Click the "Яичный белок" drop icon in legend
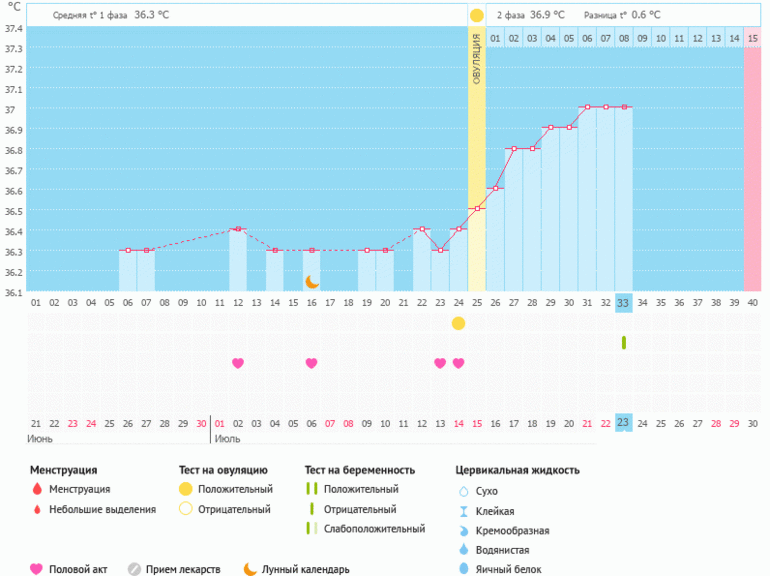 coord(463,569)
